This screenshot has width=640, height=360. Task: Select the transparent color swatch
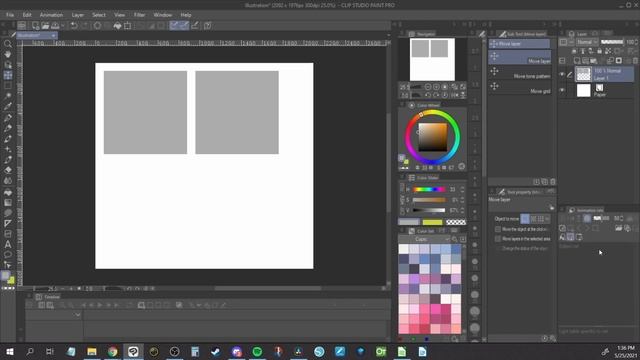[x=456, y=222]
